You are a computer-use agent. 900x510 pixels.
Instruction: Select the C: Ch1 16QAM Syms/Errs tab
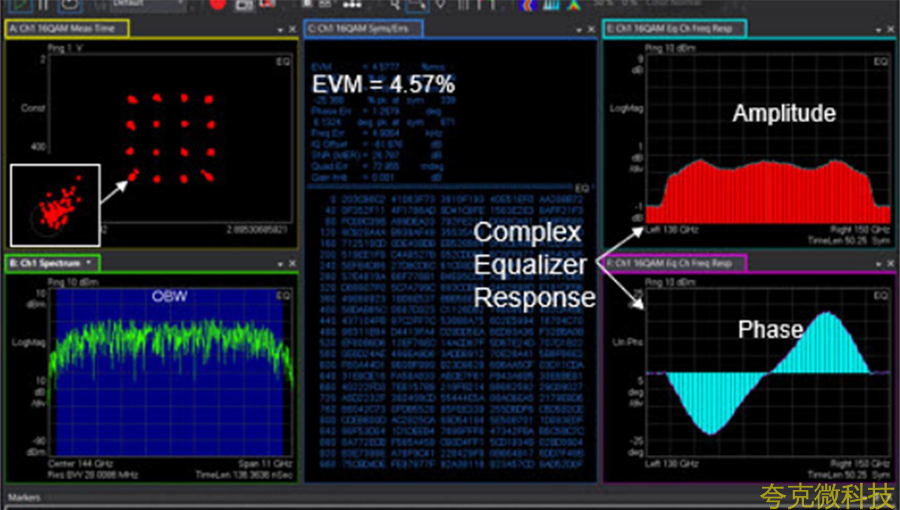point(364,29)
